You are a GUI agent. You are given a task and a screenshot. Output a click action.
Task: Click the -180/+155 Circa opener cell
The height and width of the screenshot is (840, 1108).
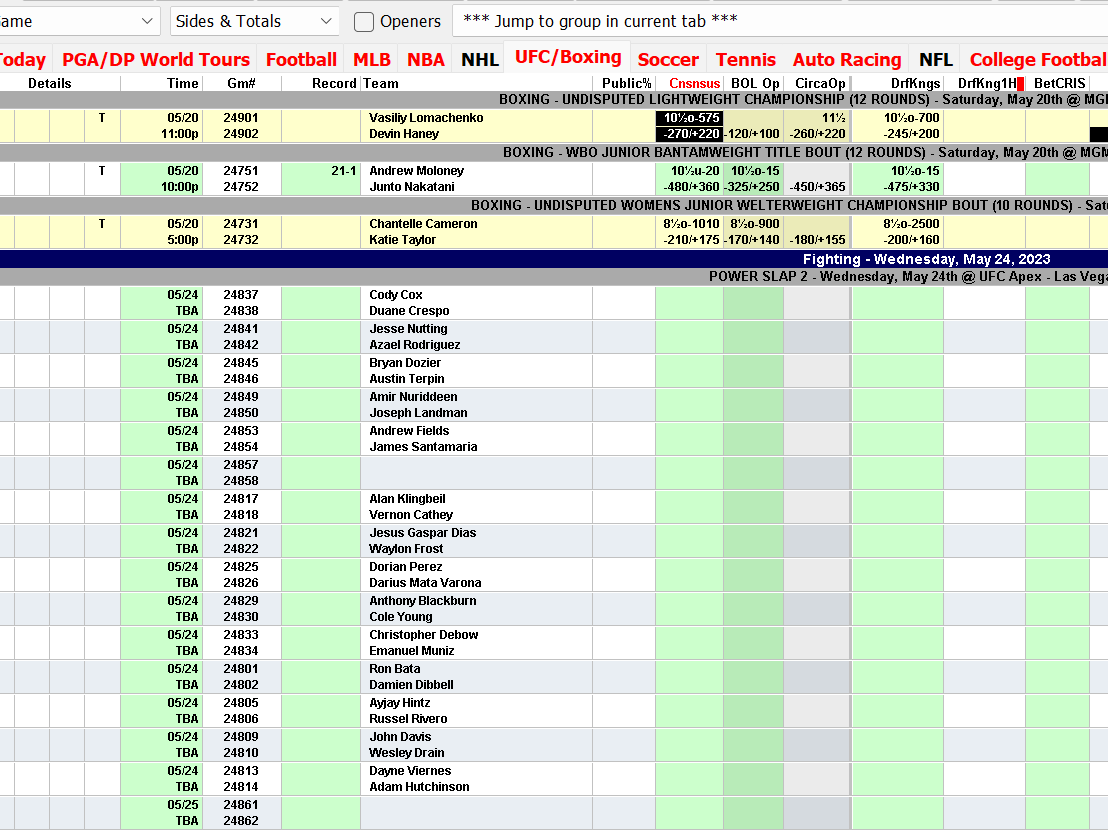tap(818, 239)
